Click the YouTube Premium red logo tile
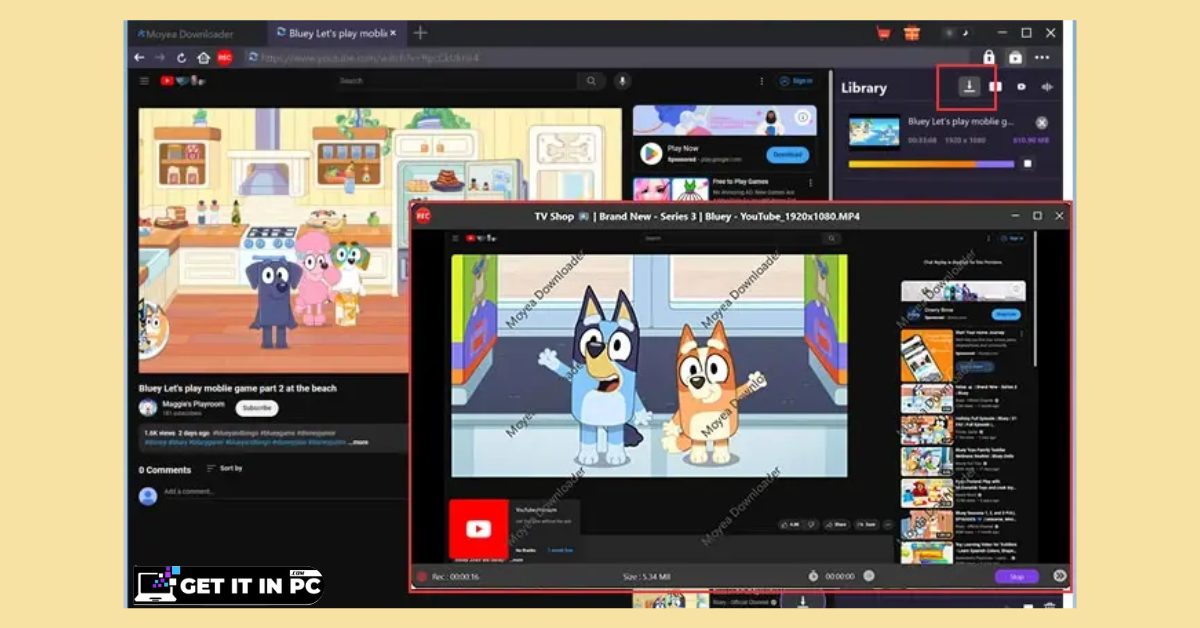The width and height of the screenshot is (1200, 628). point(479,529)
